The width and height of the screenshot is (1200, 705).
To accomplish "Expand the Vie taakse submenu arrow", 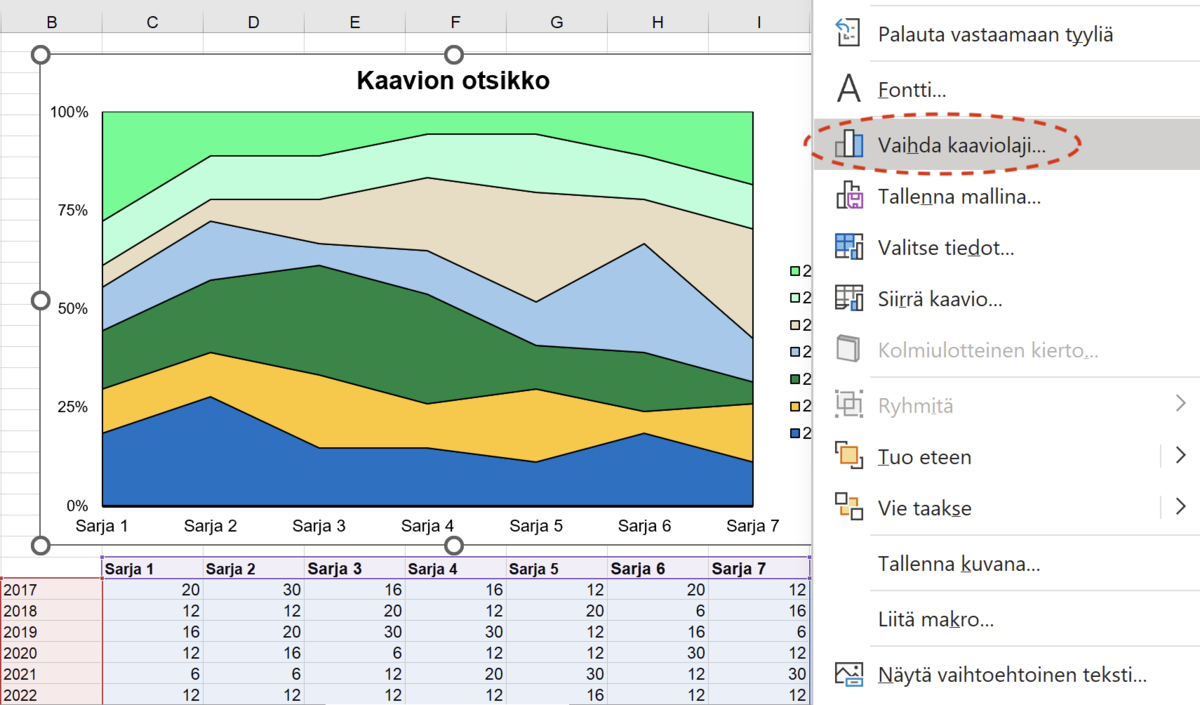I will 1181,507.
